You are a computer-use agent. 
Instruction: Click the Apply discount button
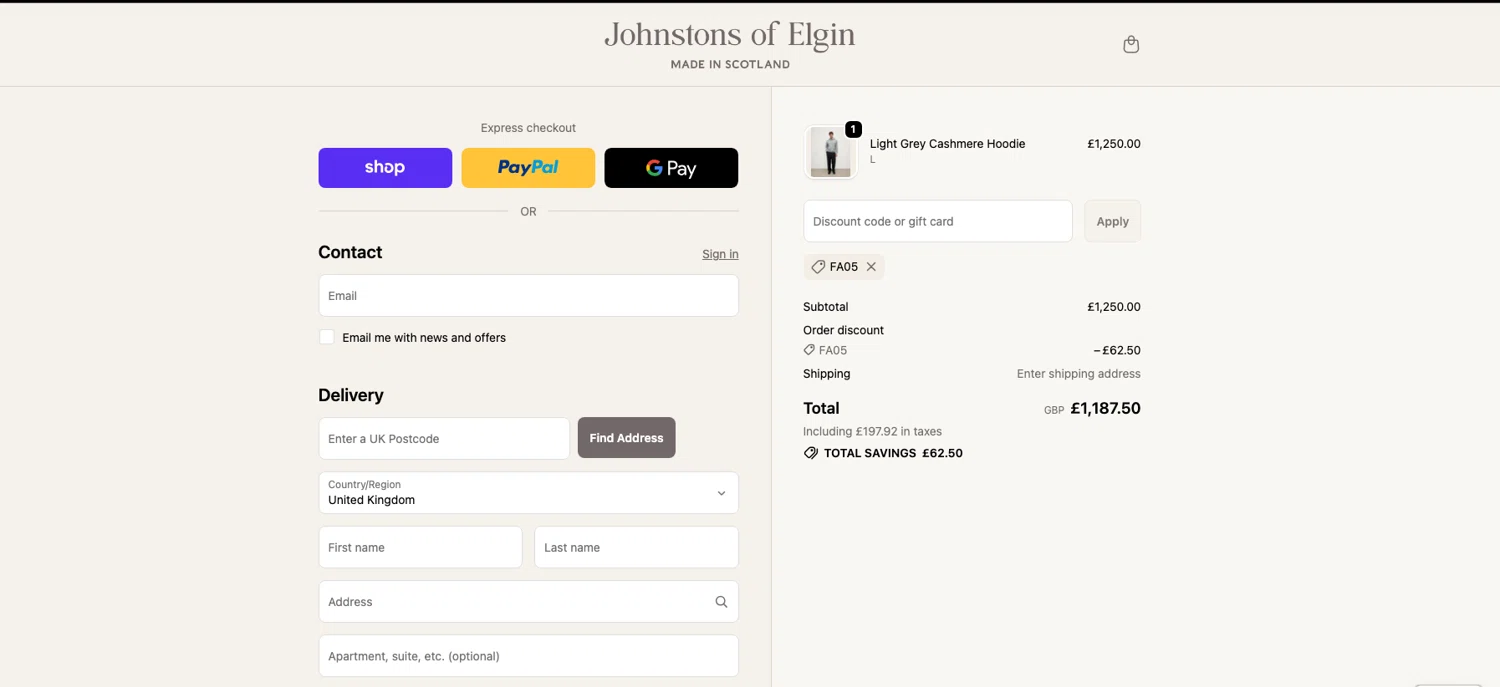[x=1112, y=221]
